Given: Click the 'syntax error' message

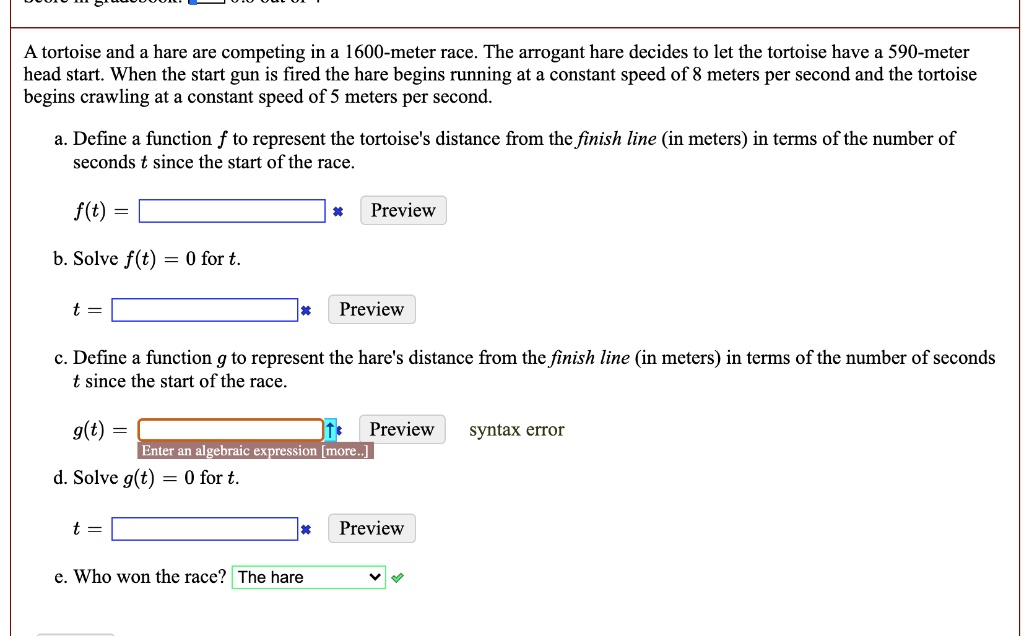Looking at the screenshot, I should click(516, 430).
